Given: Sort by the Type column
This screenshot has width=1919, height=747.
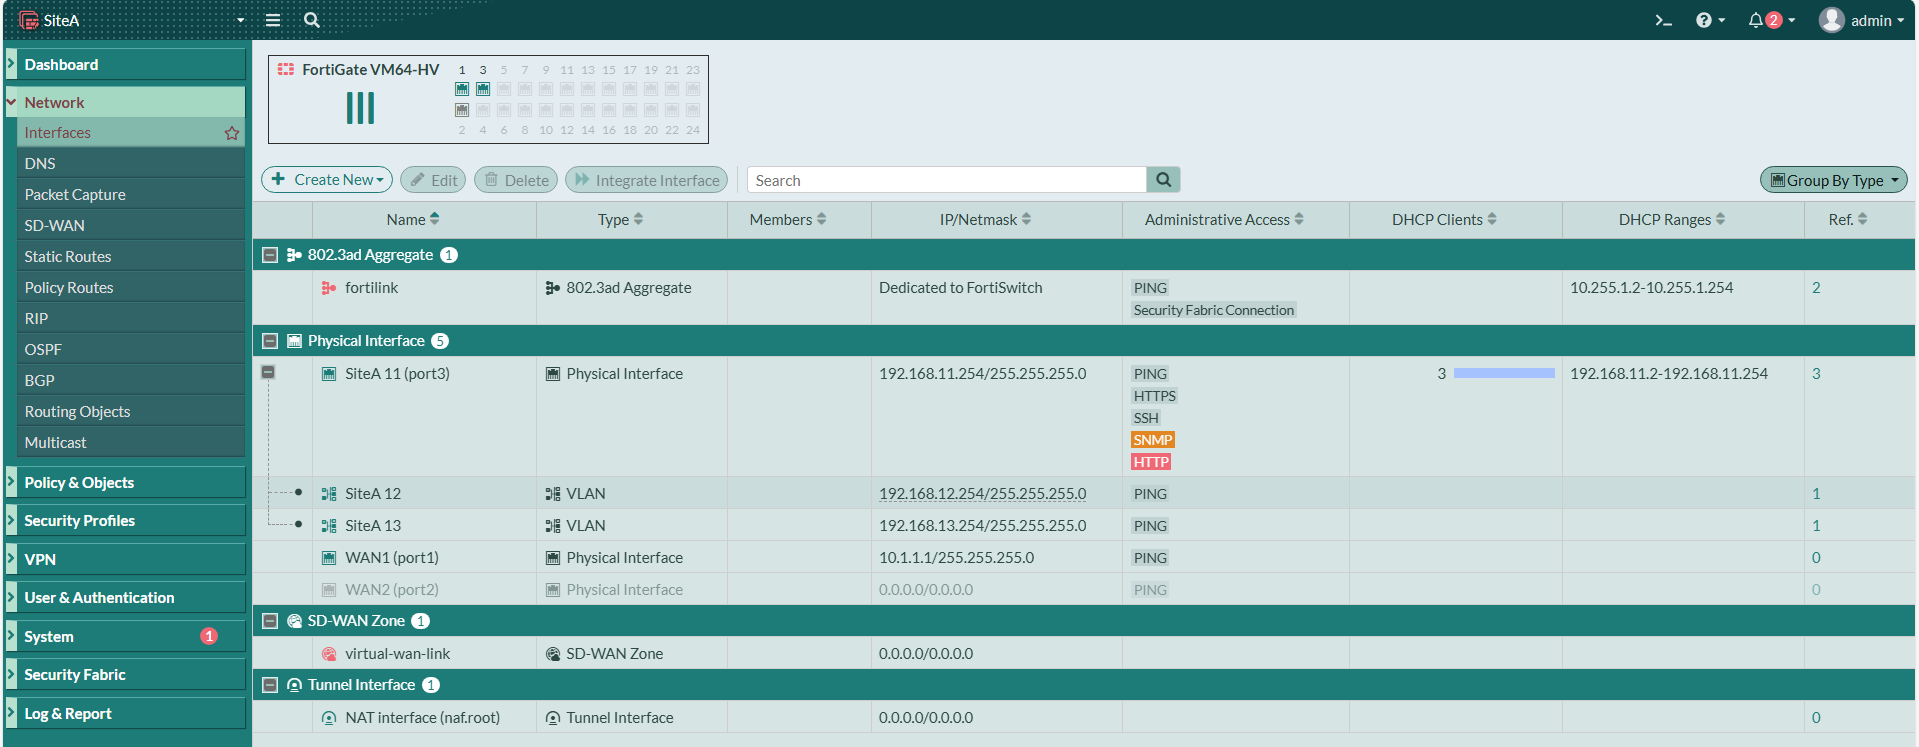Looking at the screenshot, I should (620, 220).
